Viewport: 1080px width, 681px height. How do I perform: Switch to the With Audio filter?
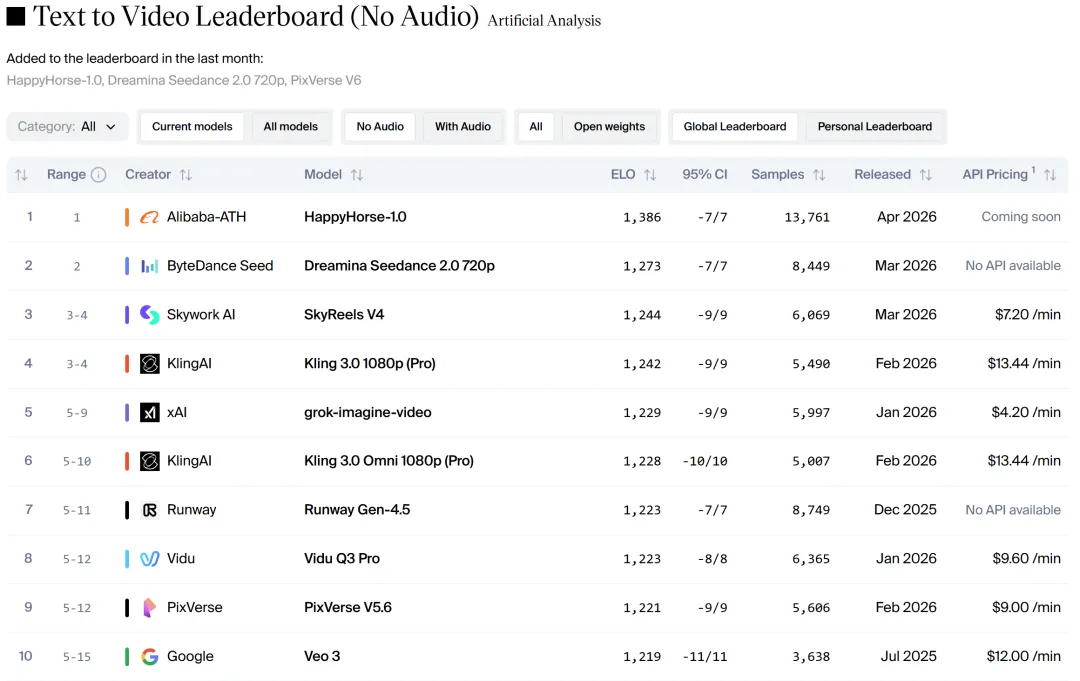pos(462,127)
